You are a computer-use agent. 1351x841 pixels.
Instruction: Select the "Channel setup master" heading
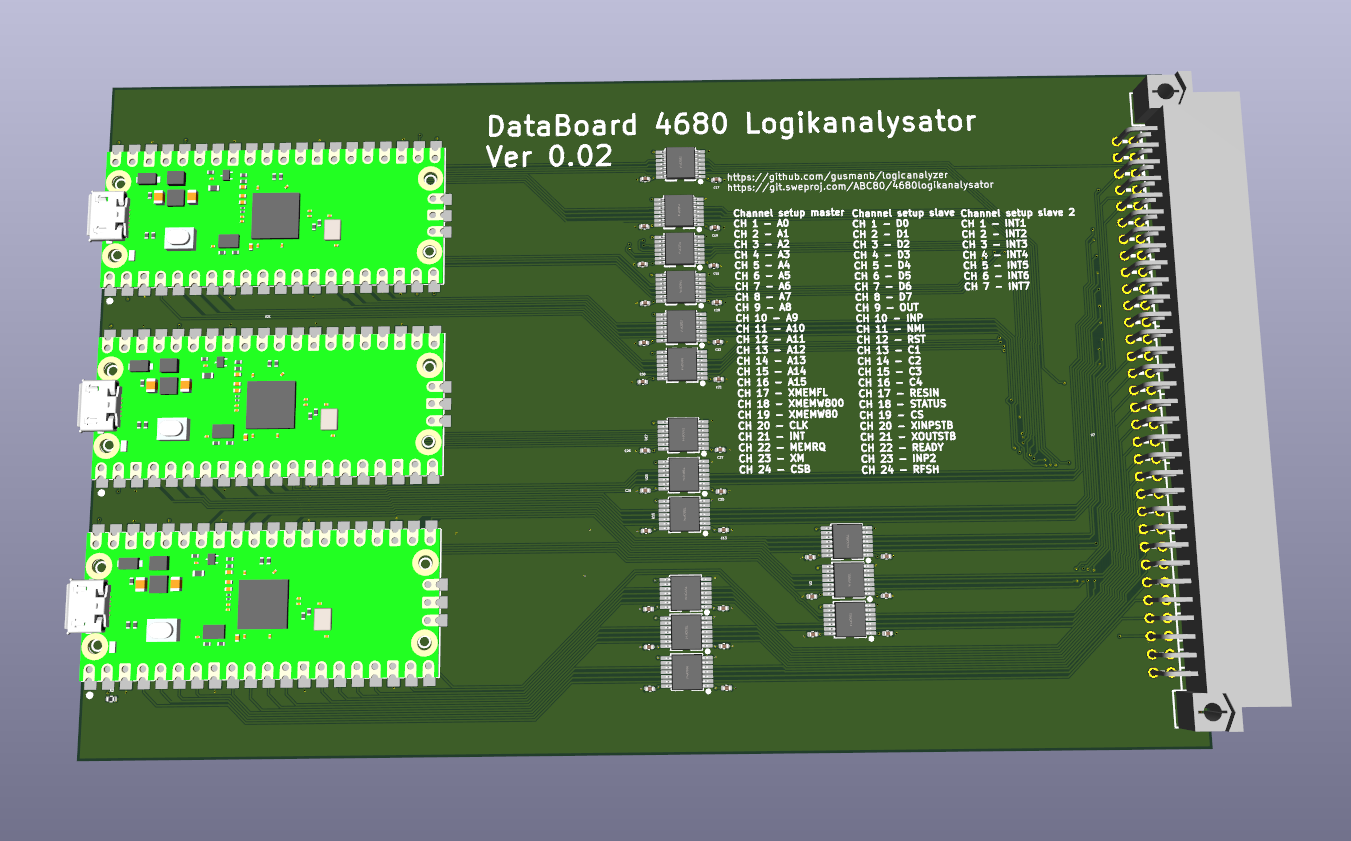[x=789, y=213]
